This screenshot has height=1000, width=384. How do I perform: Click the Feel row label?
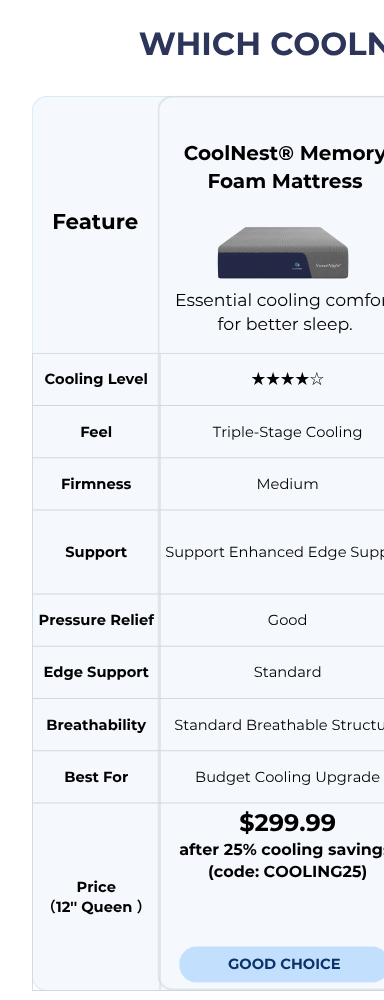[x=96, y=432]
